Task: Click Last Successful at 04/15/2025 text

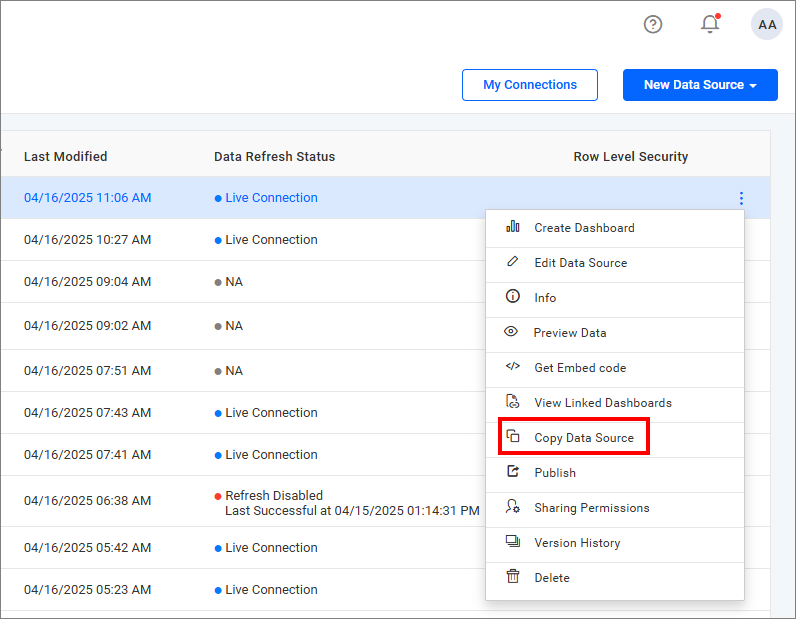Action: pos(352,510)
